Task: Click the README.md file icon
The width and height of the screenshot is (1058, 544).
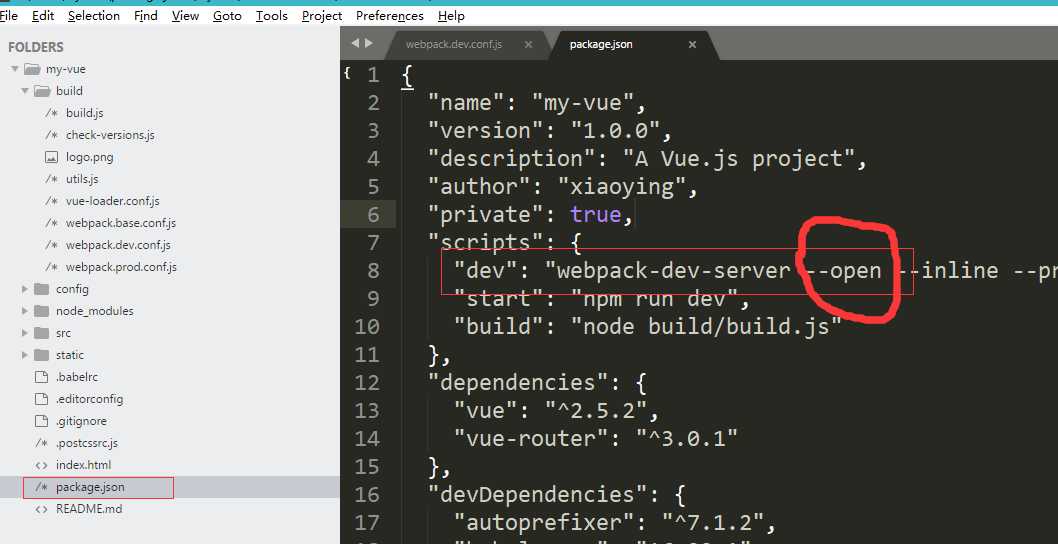Action: click(x=42, y=509)
